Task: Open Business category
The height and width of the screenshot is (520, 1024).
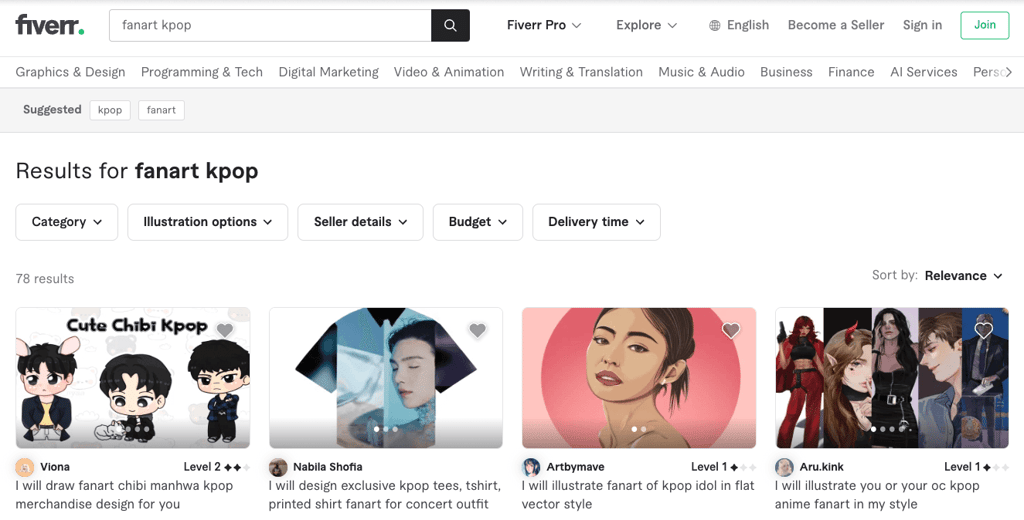Action: tap(786, 72)
